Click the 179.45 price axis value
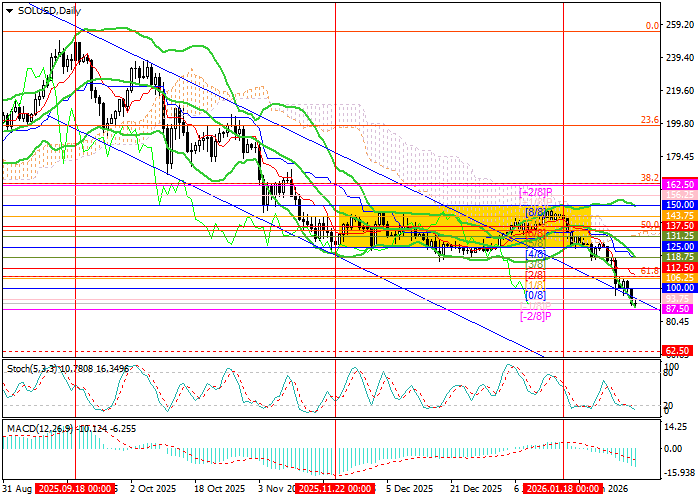This screenshot has width=700, height=500. [679, 157]
